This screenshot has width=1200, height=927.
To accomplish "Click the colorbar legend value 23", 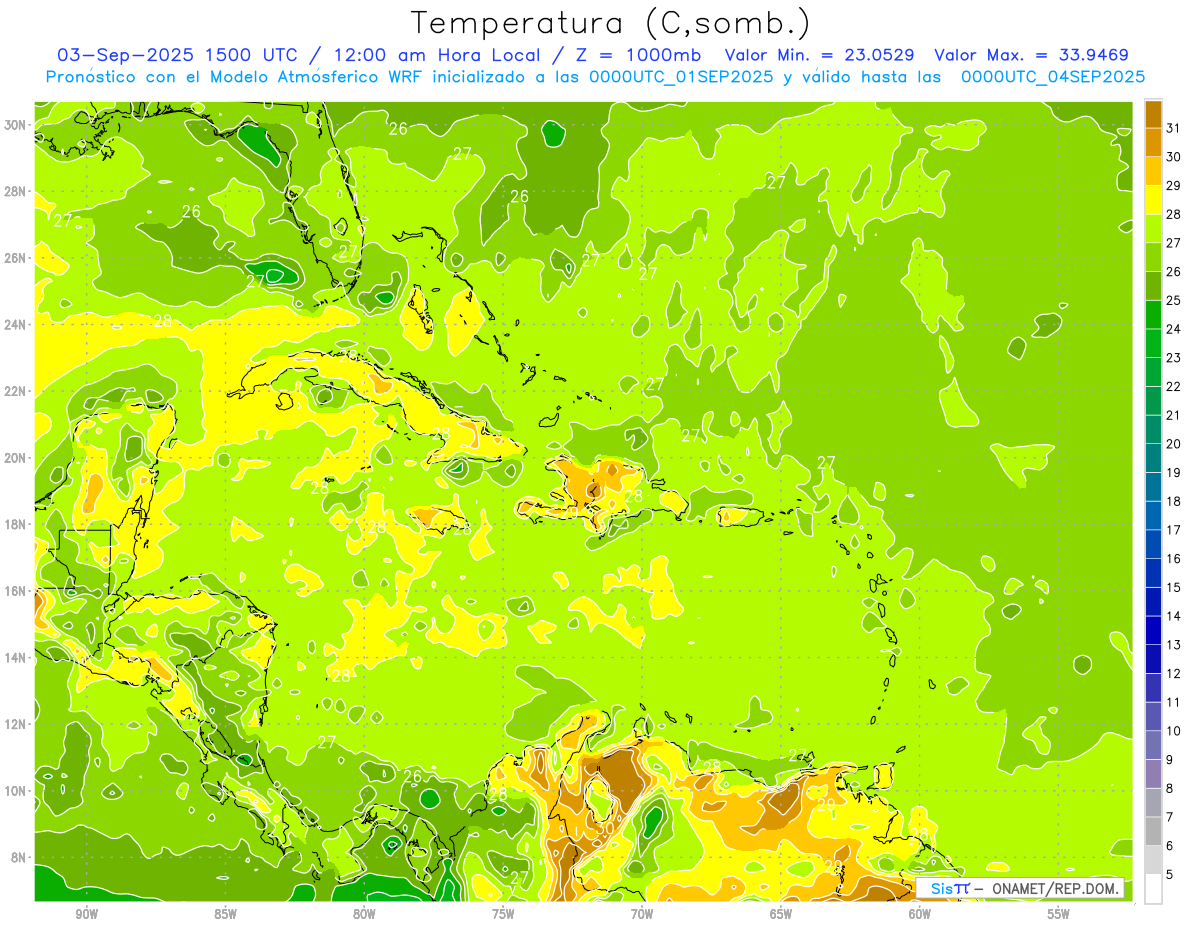I will (x=1173, y=358).
